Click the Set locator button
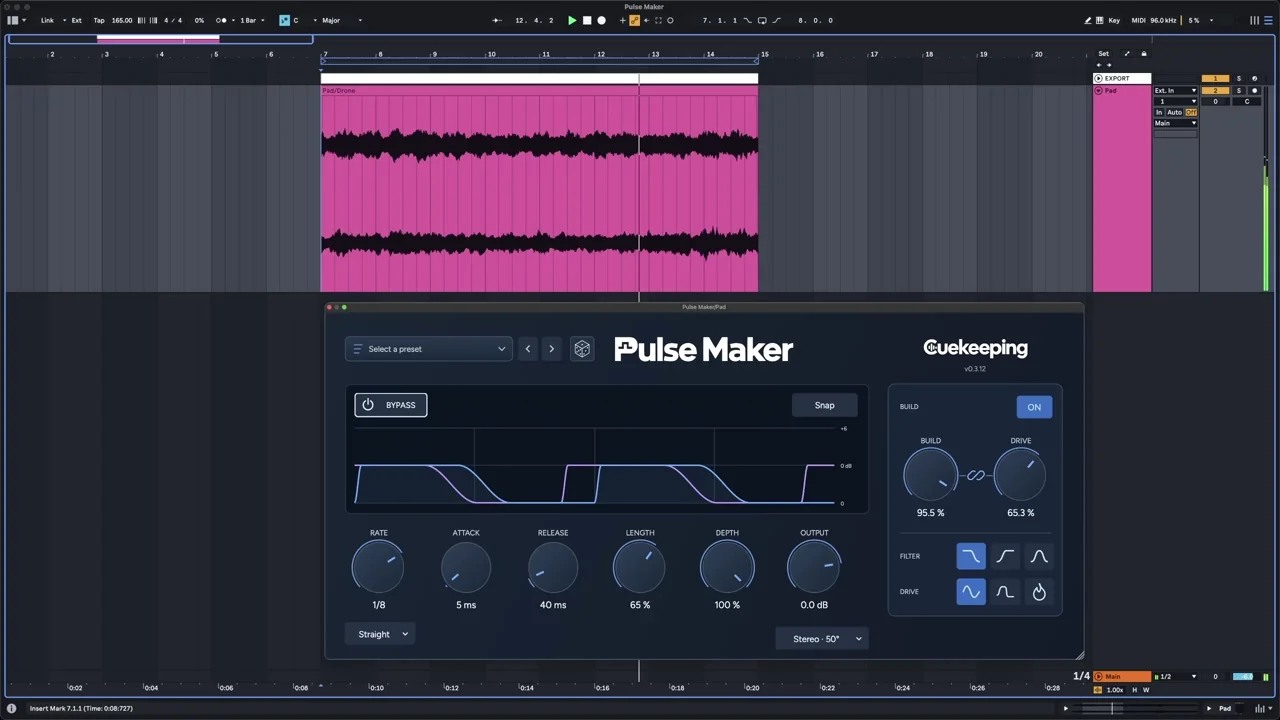This screenshot has height=720, width=1280. pos(1103,54)
